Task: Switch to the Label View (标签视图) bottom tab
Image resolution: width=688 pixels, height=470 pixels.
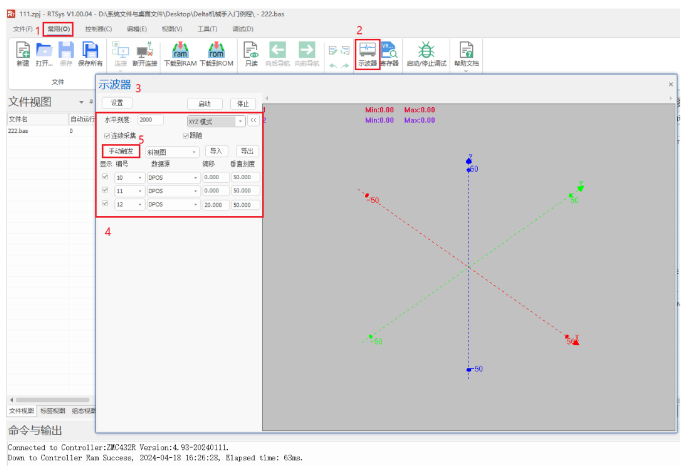Action: click(x=53, y=411)
